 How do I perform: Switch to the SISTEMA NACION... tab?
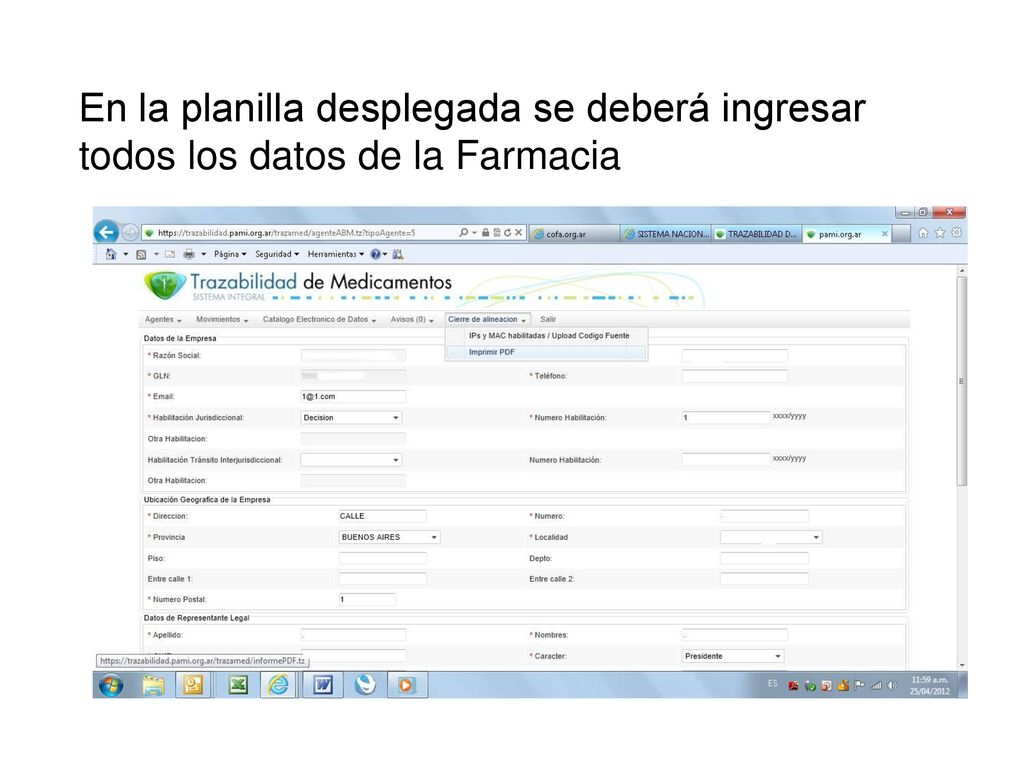(x=665, y=234)
